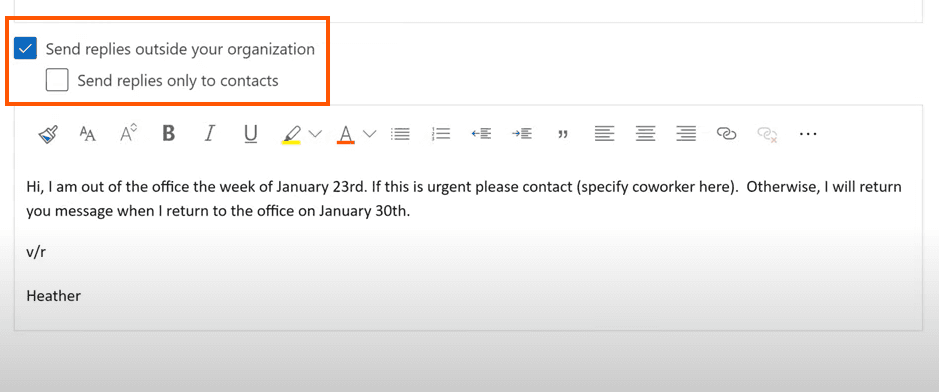This screenshot has width=939, height=392.
Task: Insert a bulleted list
Action: 400,134
